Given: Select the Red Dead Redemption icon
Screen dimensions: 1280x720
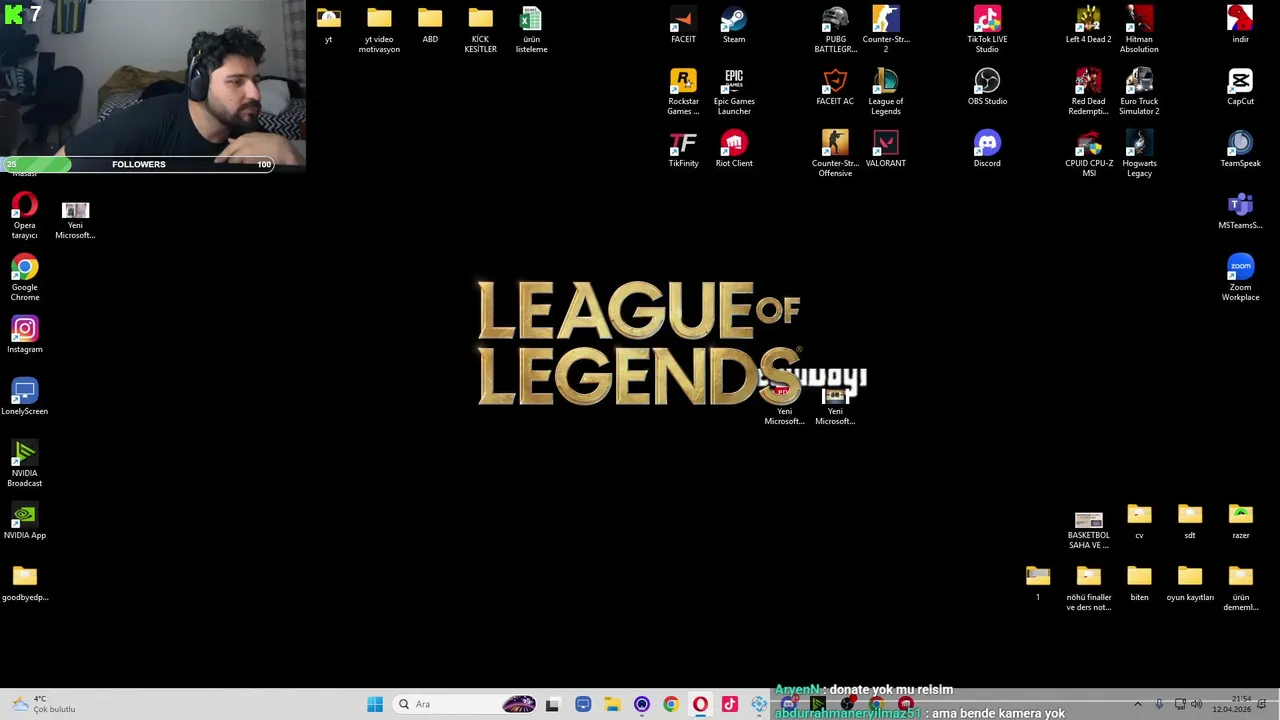Looking at the screenshot, I should pyautogui.click(x=1088, y=92).
